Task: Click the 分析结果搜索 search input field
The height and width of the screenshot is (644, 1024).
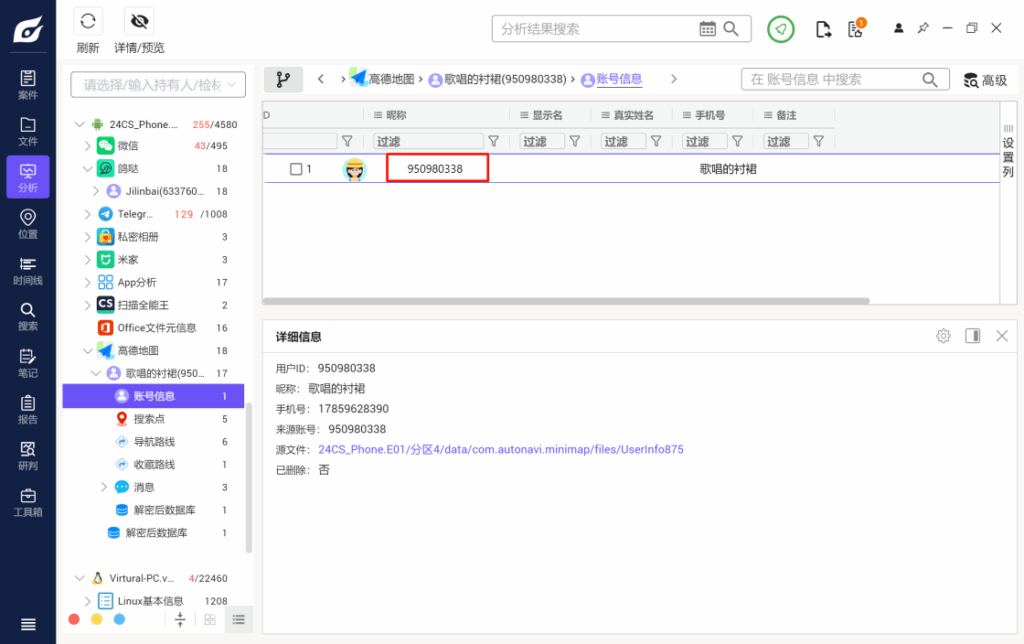Action: click(590, 28)
